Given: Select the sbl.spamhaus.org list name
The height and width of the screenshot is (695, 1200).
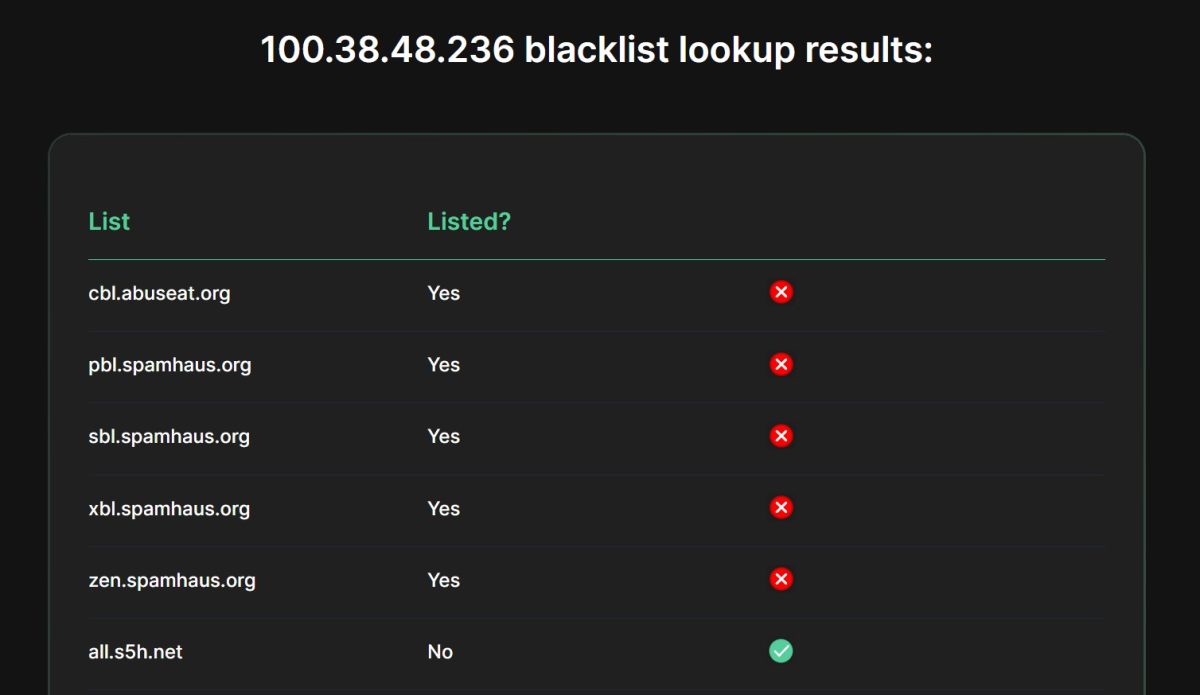Looking at the screenshot, I should [x=169, y=437].
